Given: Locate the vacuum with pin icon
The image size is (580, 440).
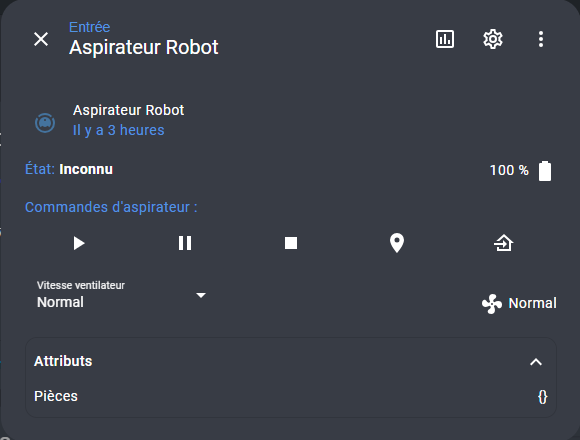Looking at the screenshot, I should click(397, 243).
